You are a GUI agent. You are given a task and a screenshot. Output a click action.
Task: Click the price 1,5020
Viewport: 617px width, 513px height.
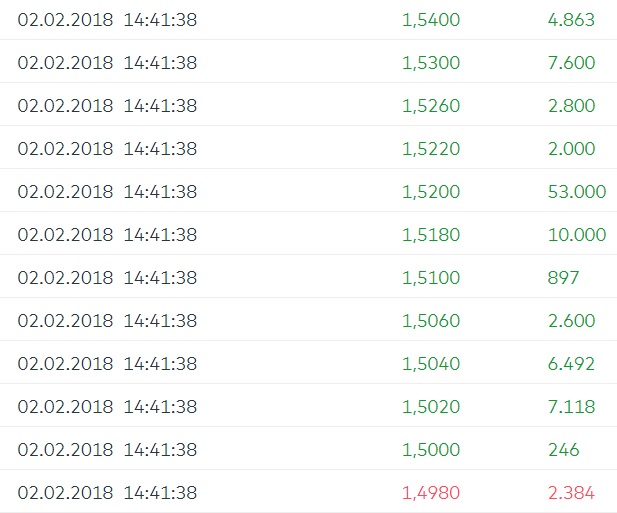pyautogui.click(x=430, y=407)
